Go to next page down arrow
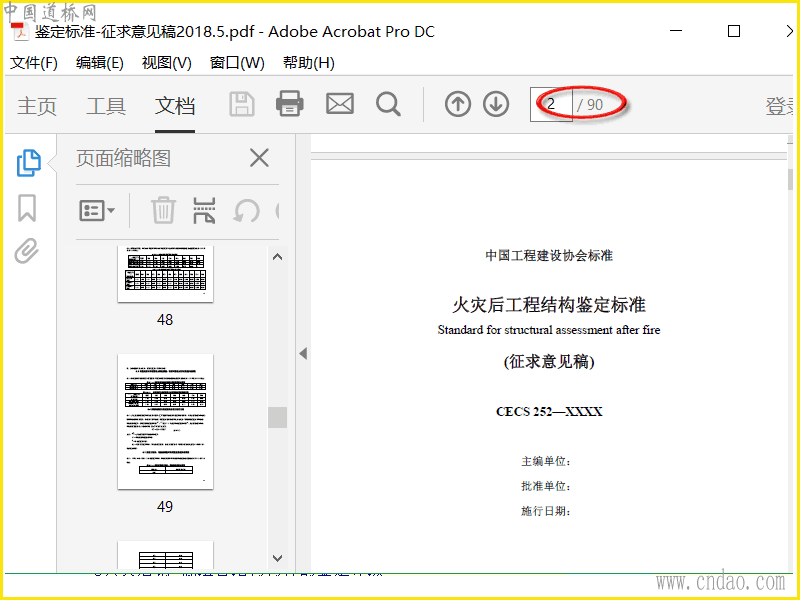800x600 pixels. pos(496,104)
